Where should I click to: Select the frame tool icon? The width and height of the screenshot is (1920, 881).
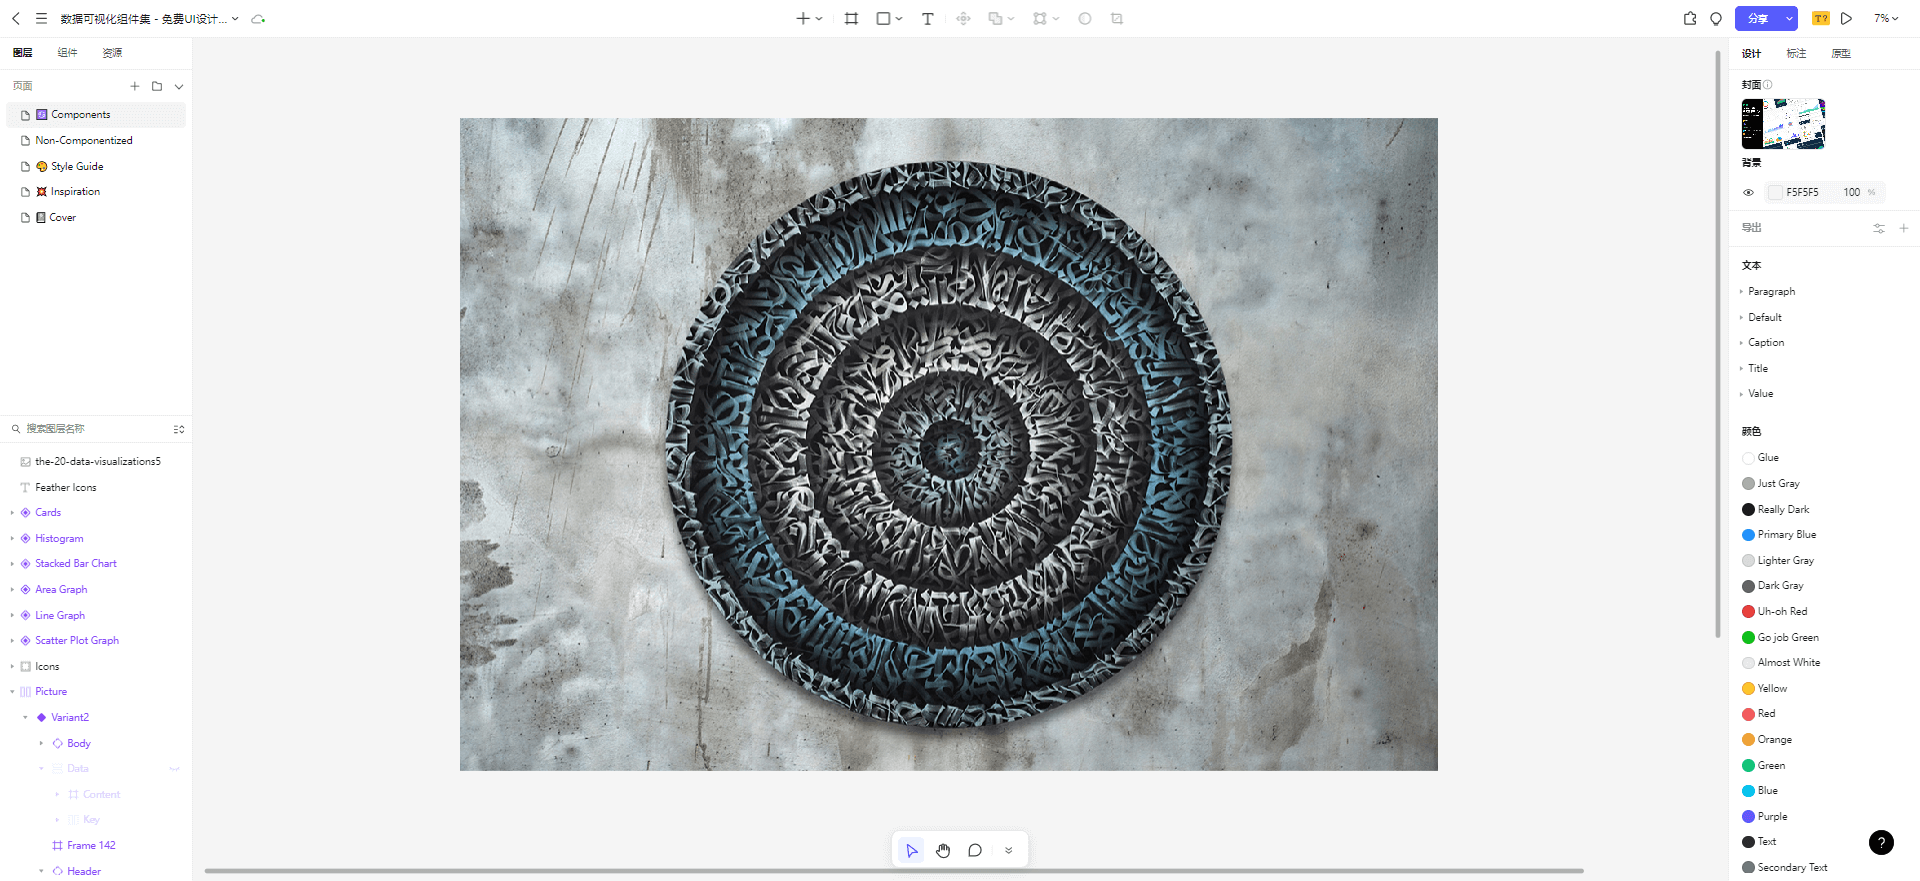tap(851, 18)
